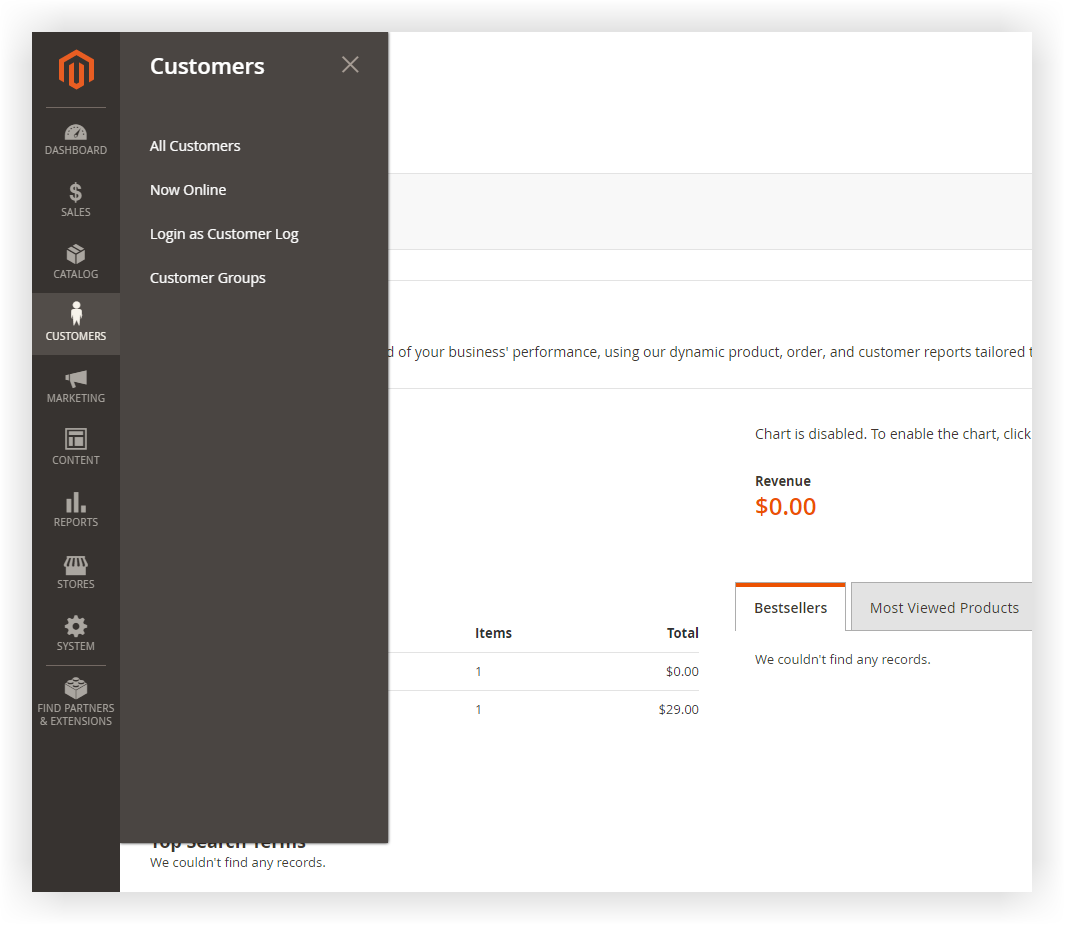Select Now Online menu entry

(x=188, y=190)
